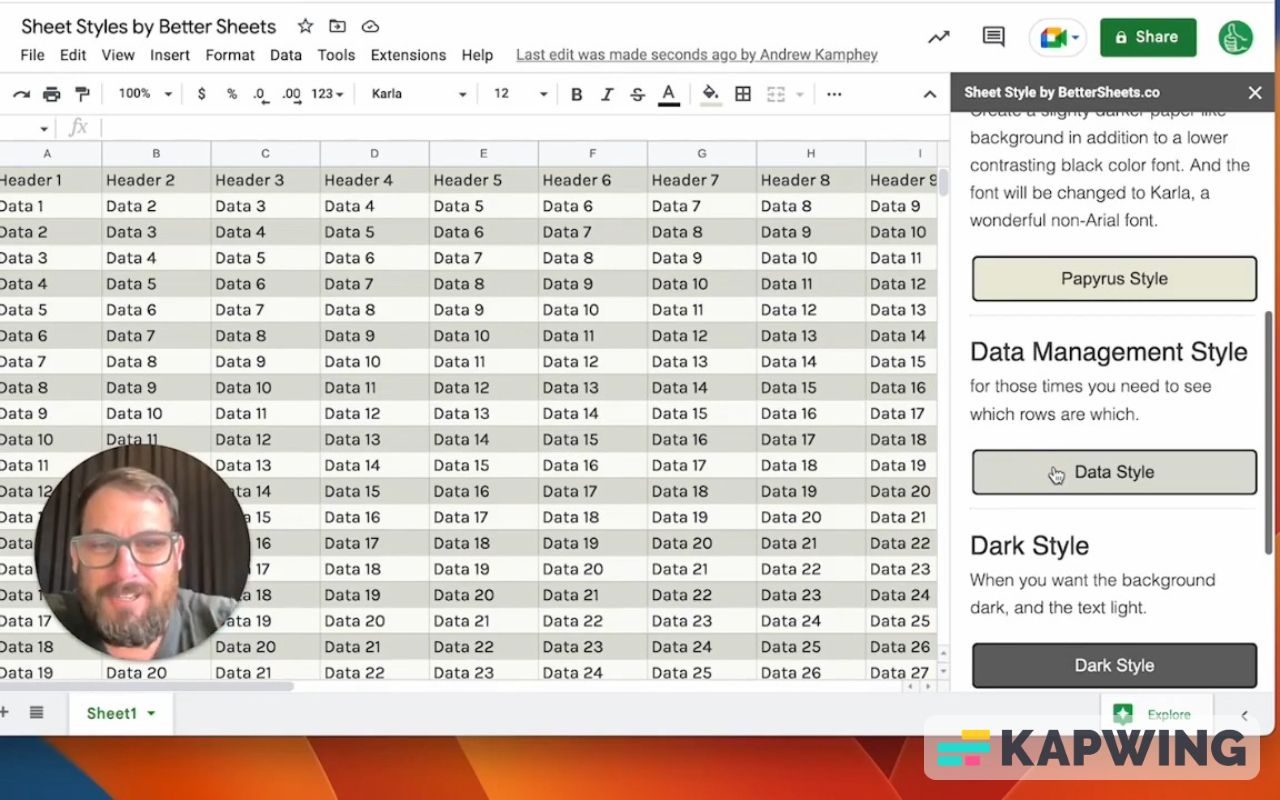Viewport: 1280px width, 800px height.
Task: Open the Sheet1 tab menu arrow
Action: 151,713
